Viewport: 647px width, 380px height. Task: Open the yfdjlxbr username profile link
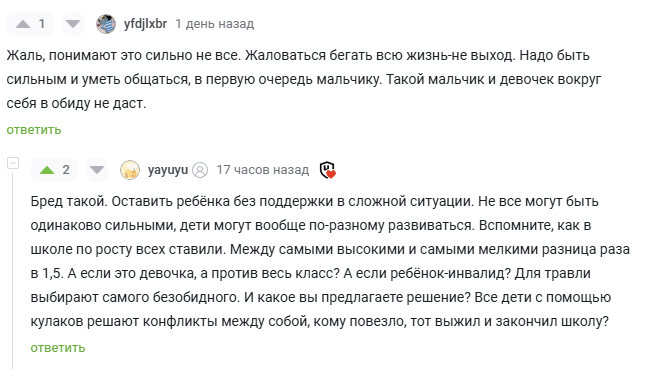coord(145,24)
